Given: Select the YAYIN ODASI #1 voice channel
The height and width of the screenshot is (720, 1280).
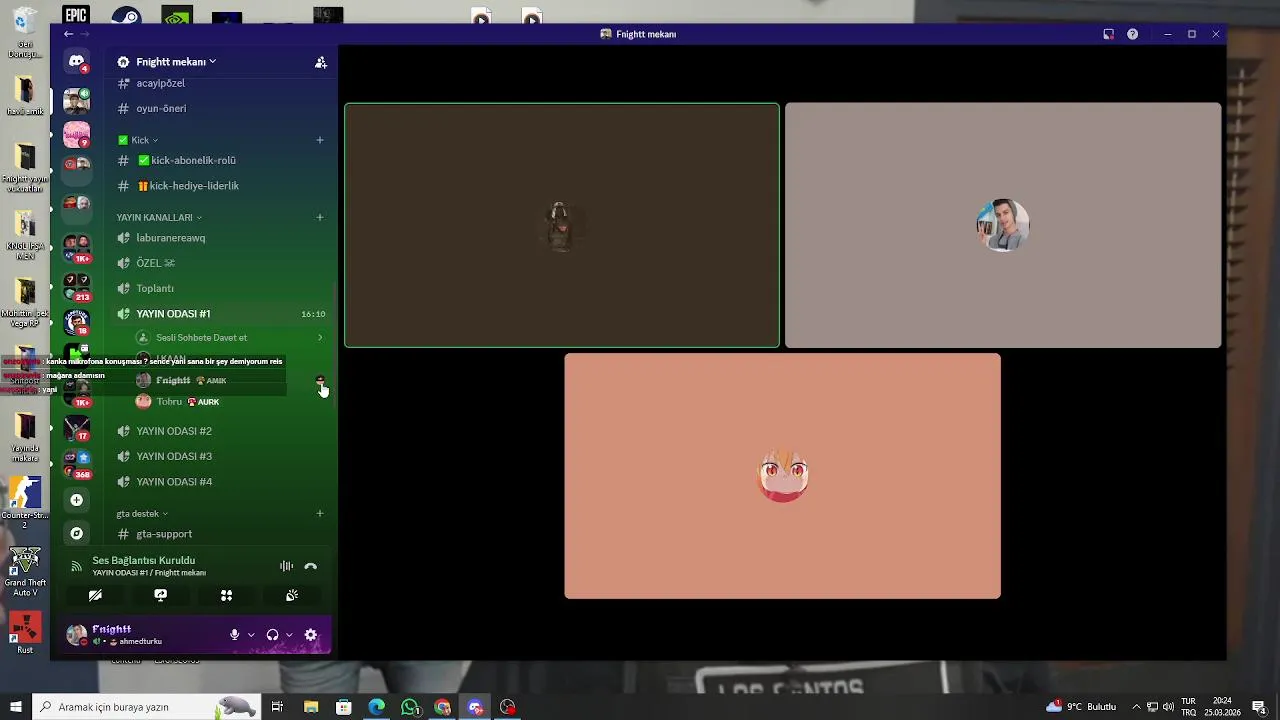Looking at the screenshot, I should coord(173,314).
